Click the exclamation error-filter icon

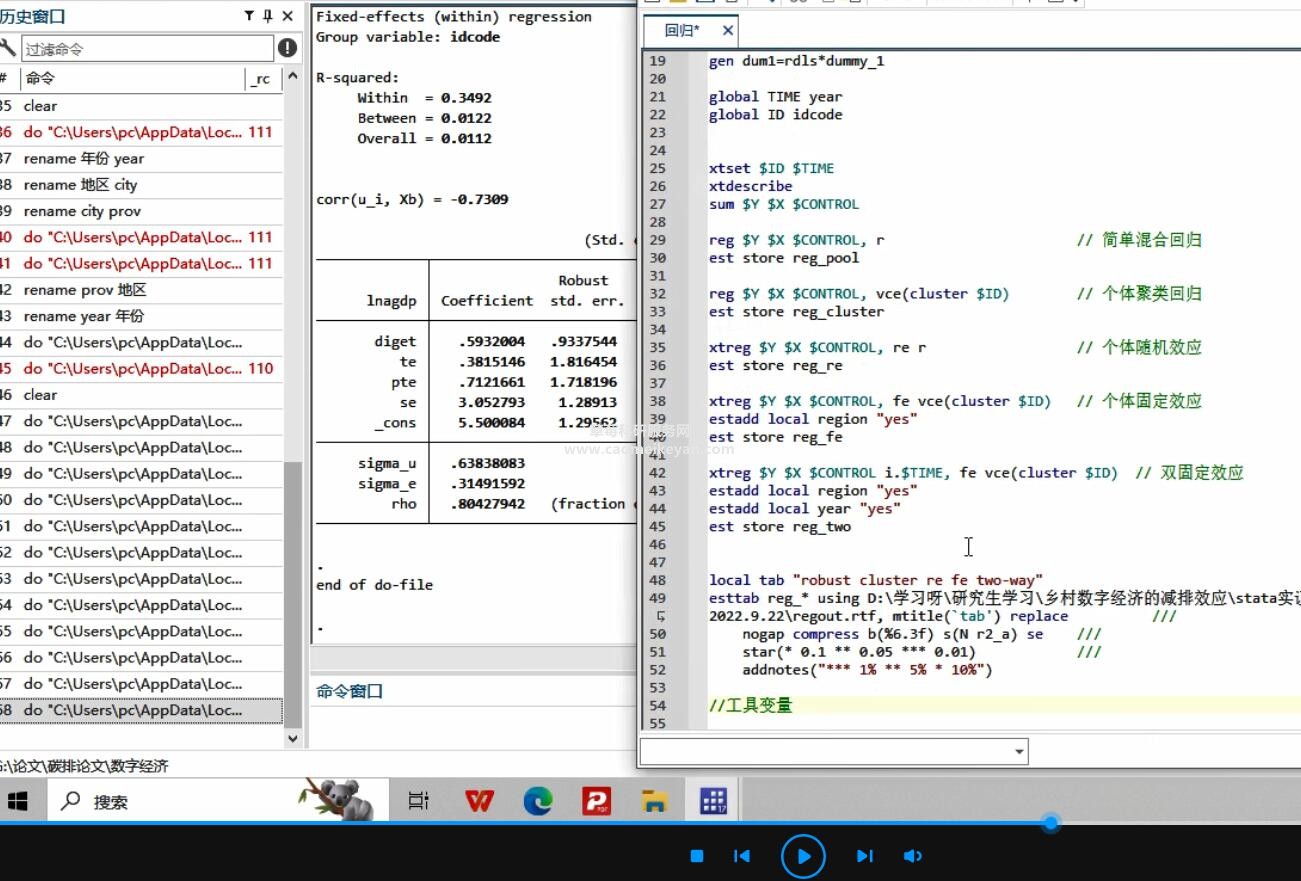click(288, 48)
